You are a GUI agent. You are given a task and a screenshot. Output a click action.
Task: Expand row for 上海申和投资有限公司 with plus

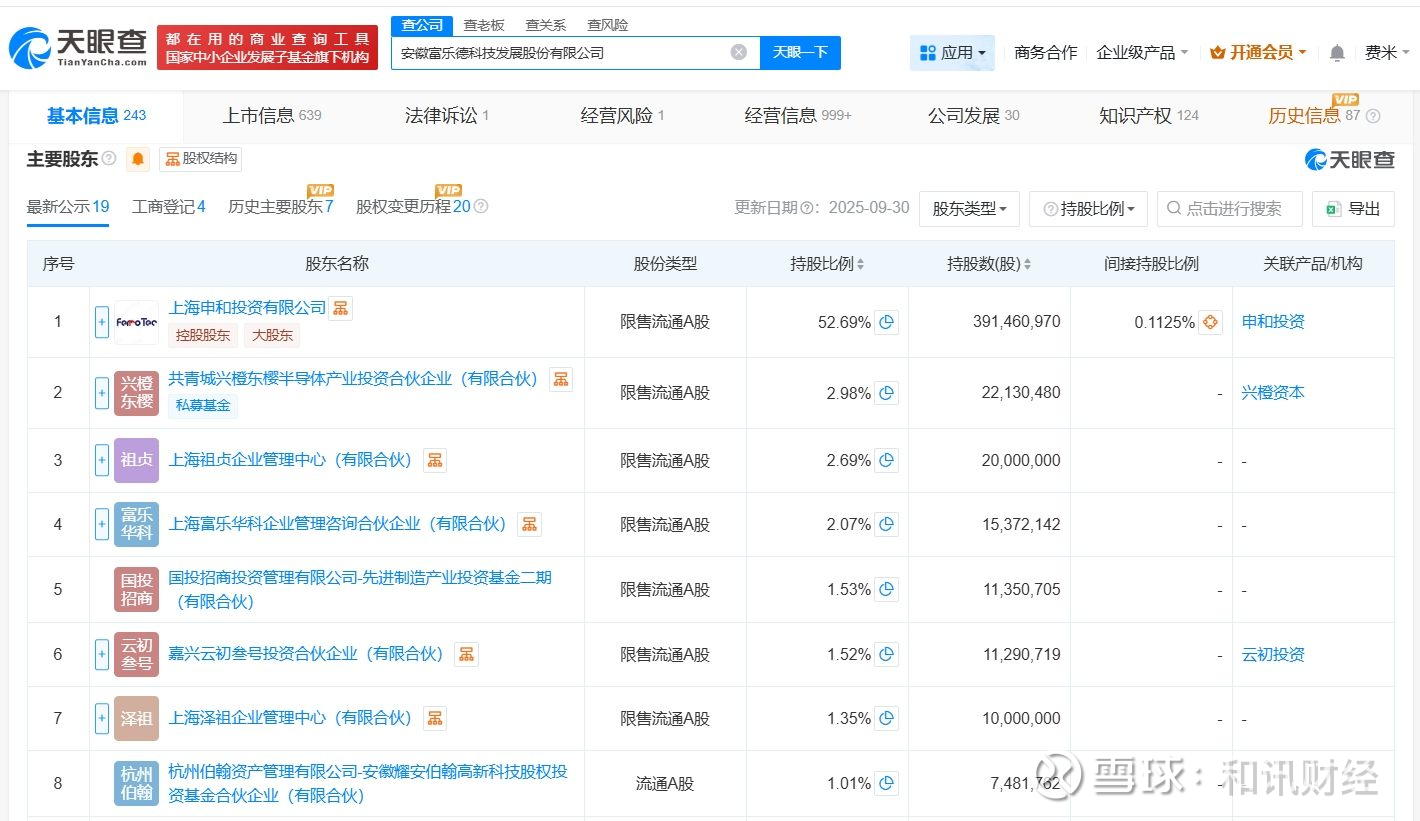tap(101, 322)
